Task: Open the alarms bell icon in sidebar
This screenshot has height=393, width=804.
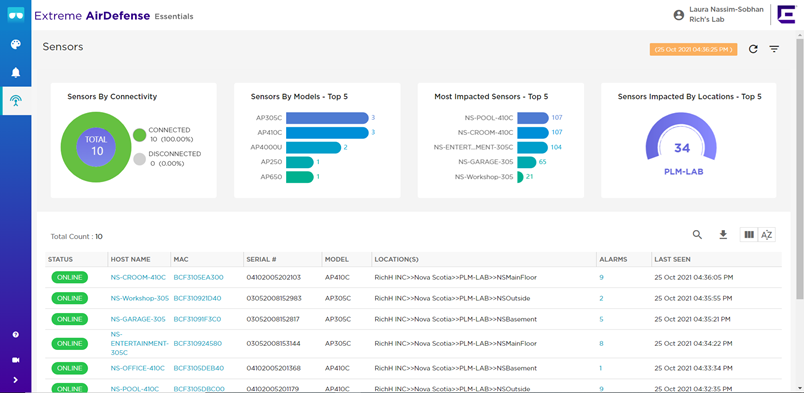Action: (x=16, y=72)
